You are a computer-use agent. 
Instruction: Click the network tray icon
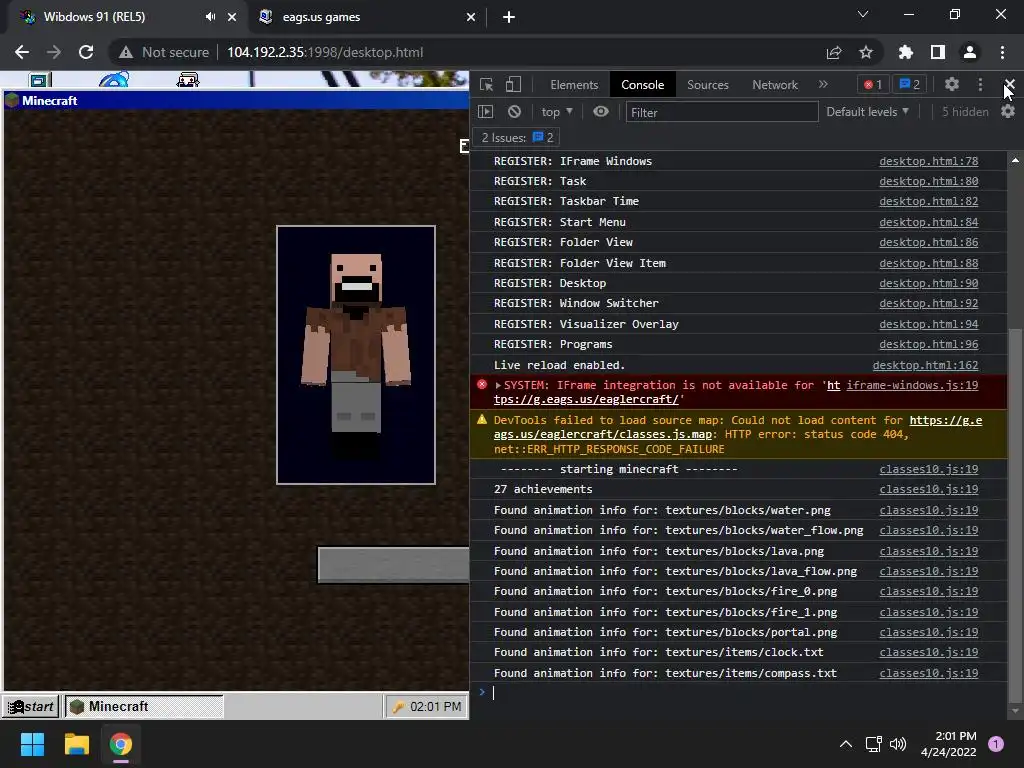point(873,744)
